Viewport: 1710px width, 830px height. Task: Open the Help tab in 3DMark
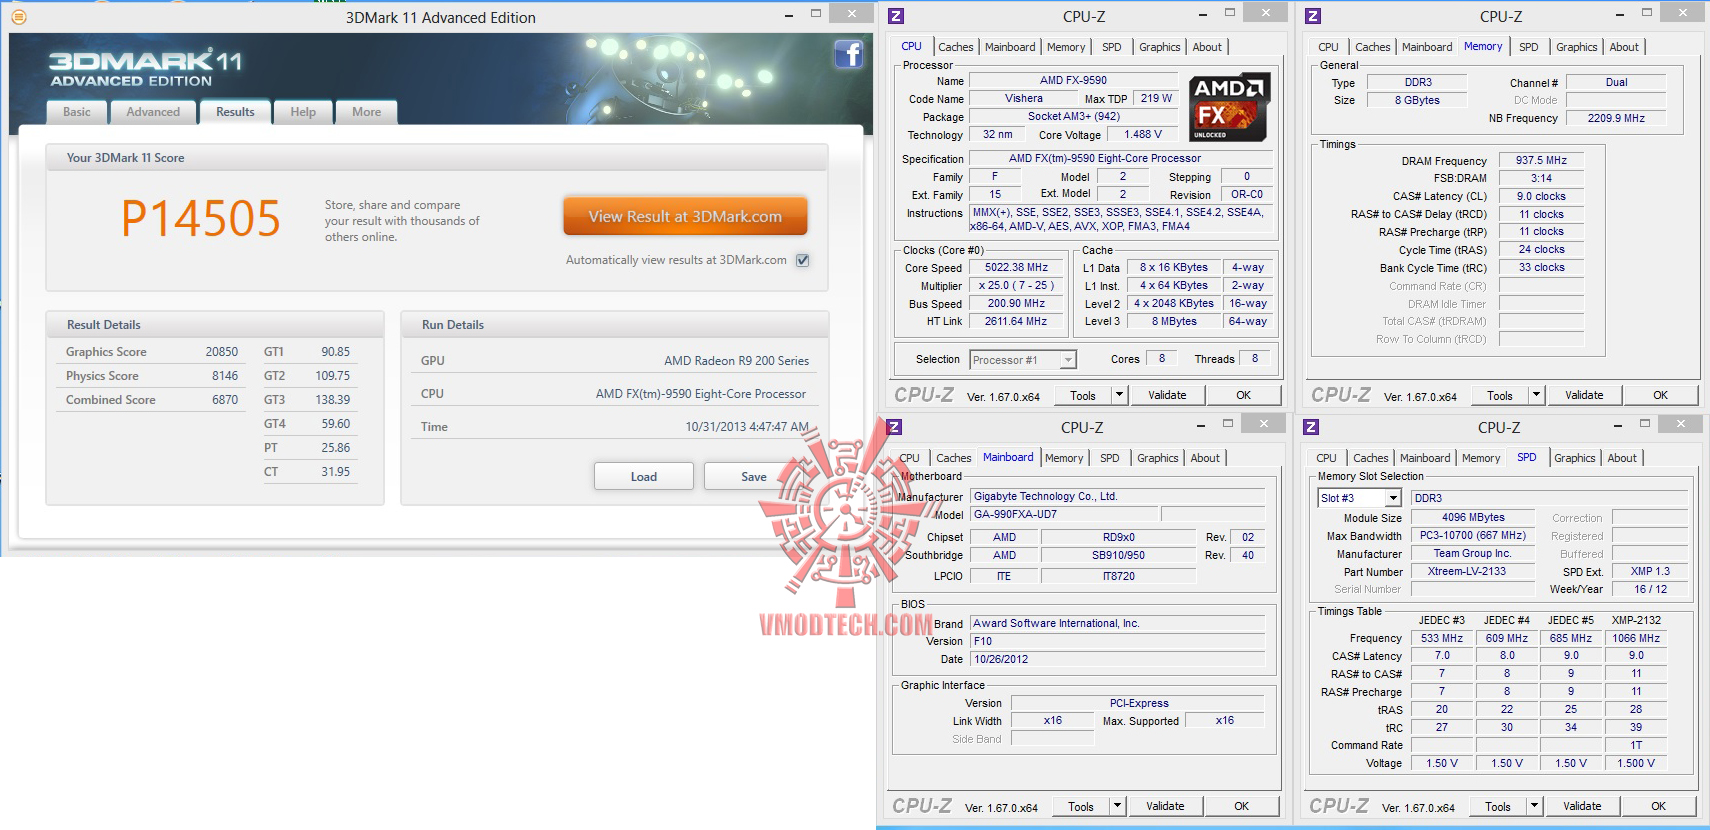(x=303, y=112)
